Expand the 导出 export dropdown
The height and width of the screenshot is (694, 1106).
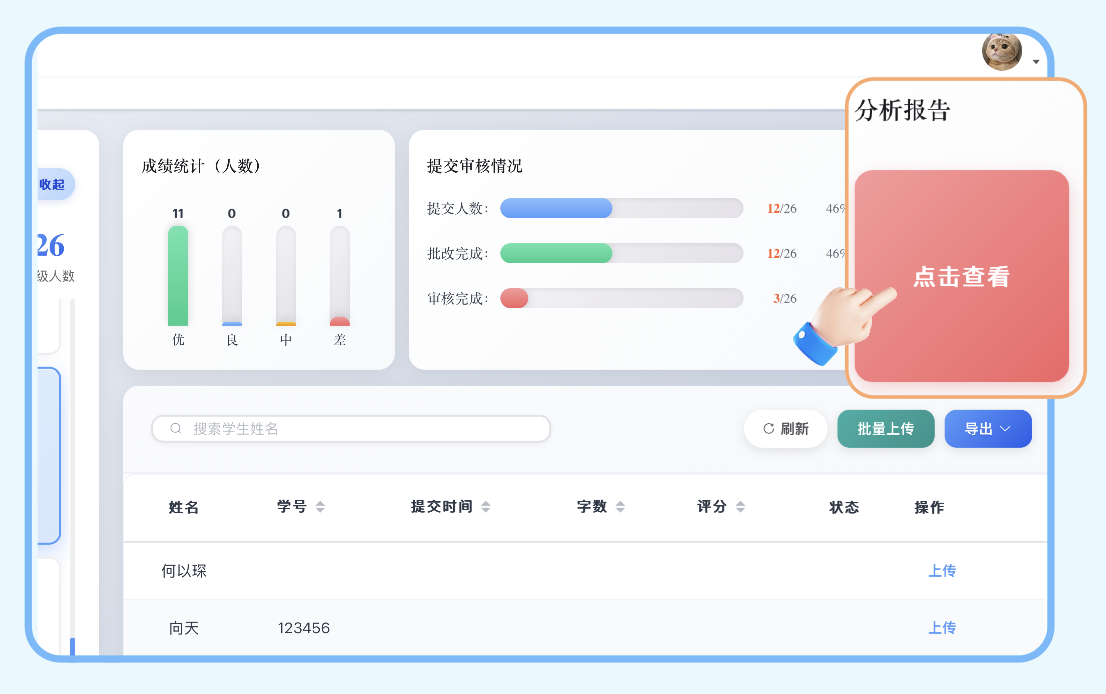(987, 429)
